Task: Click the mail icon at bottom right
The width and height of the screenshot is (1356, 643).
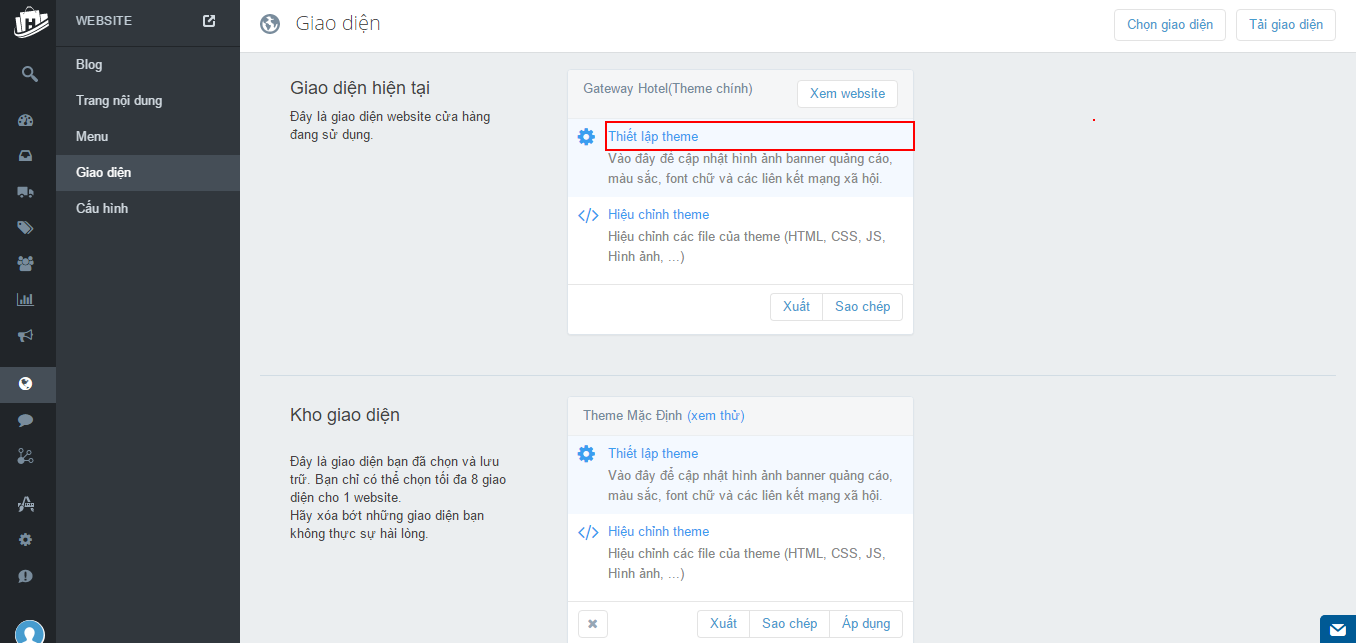Action: click(x=1338, y=630)
